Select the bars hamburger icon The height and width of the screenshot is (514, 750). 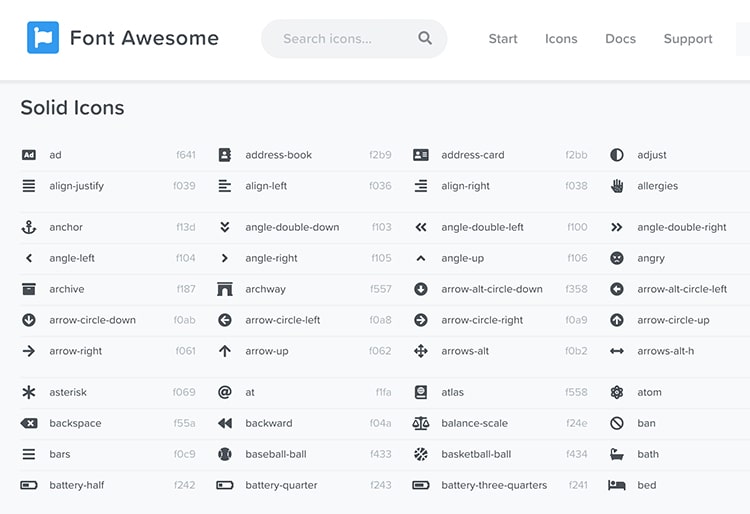(29, 454)
